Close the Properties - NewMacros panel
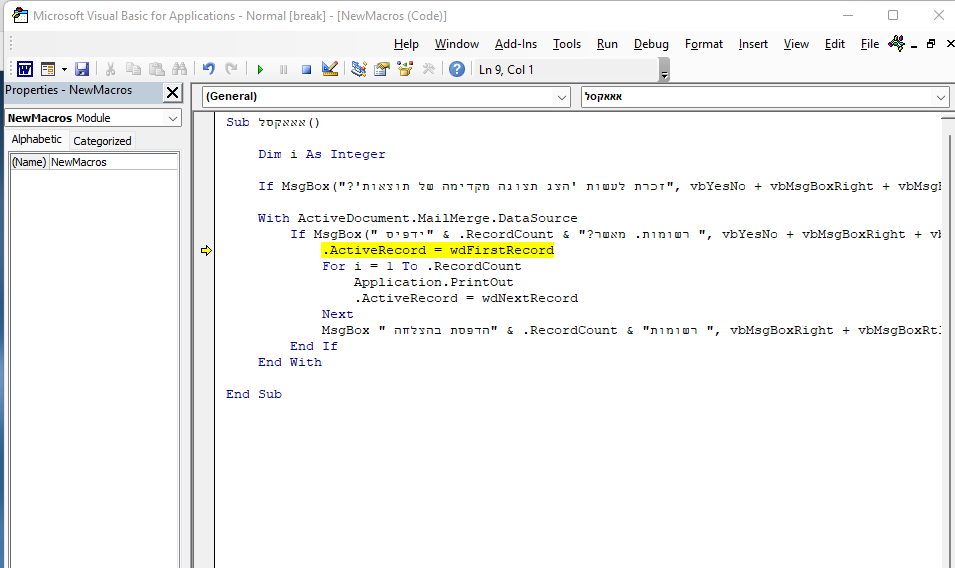Image resolution: width=955 pixels, height=568 pixels. tap(172, 93)
